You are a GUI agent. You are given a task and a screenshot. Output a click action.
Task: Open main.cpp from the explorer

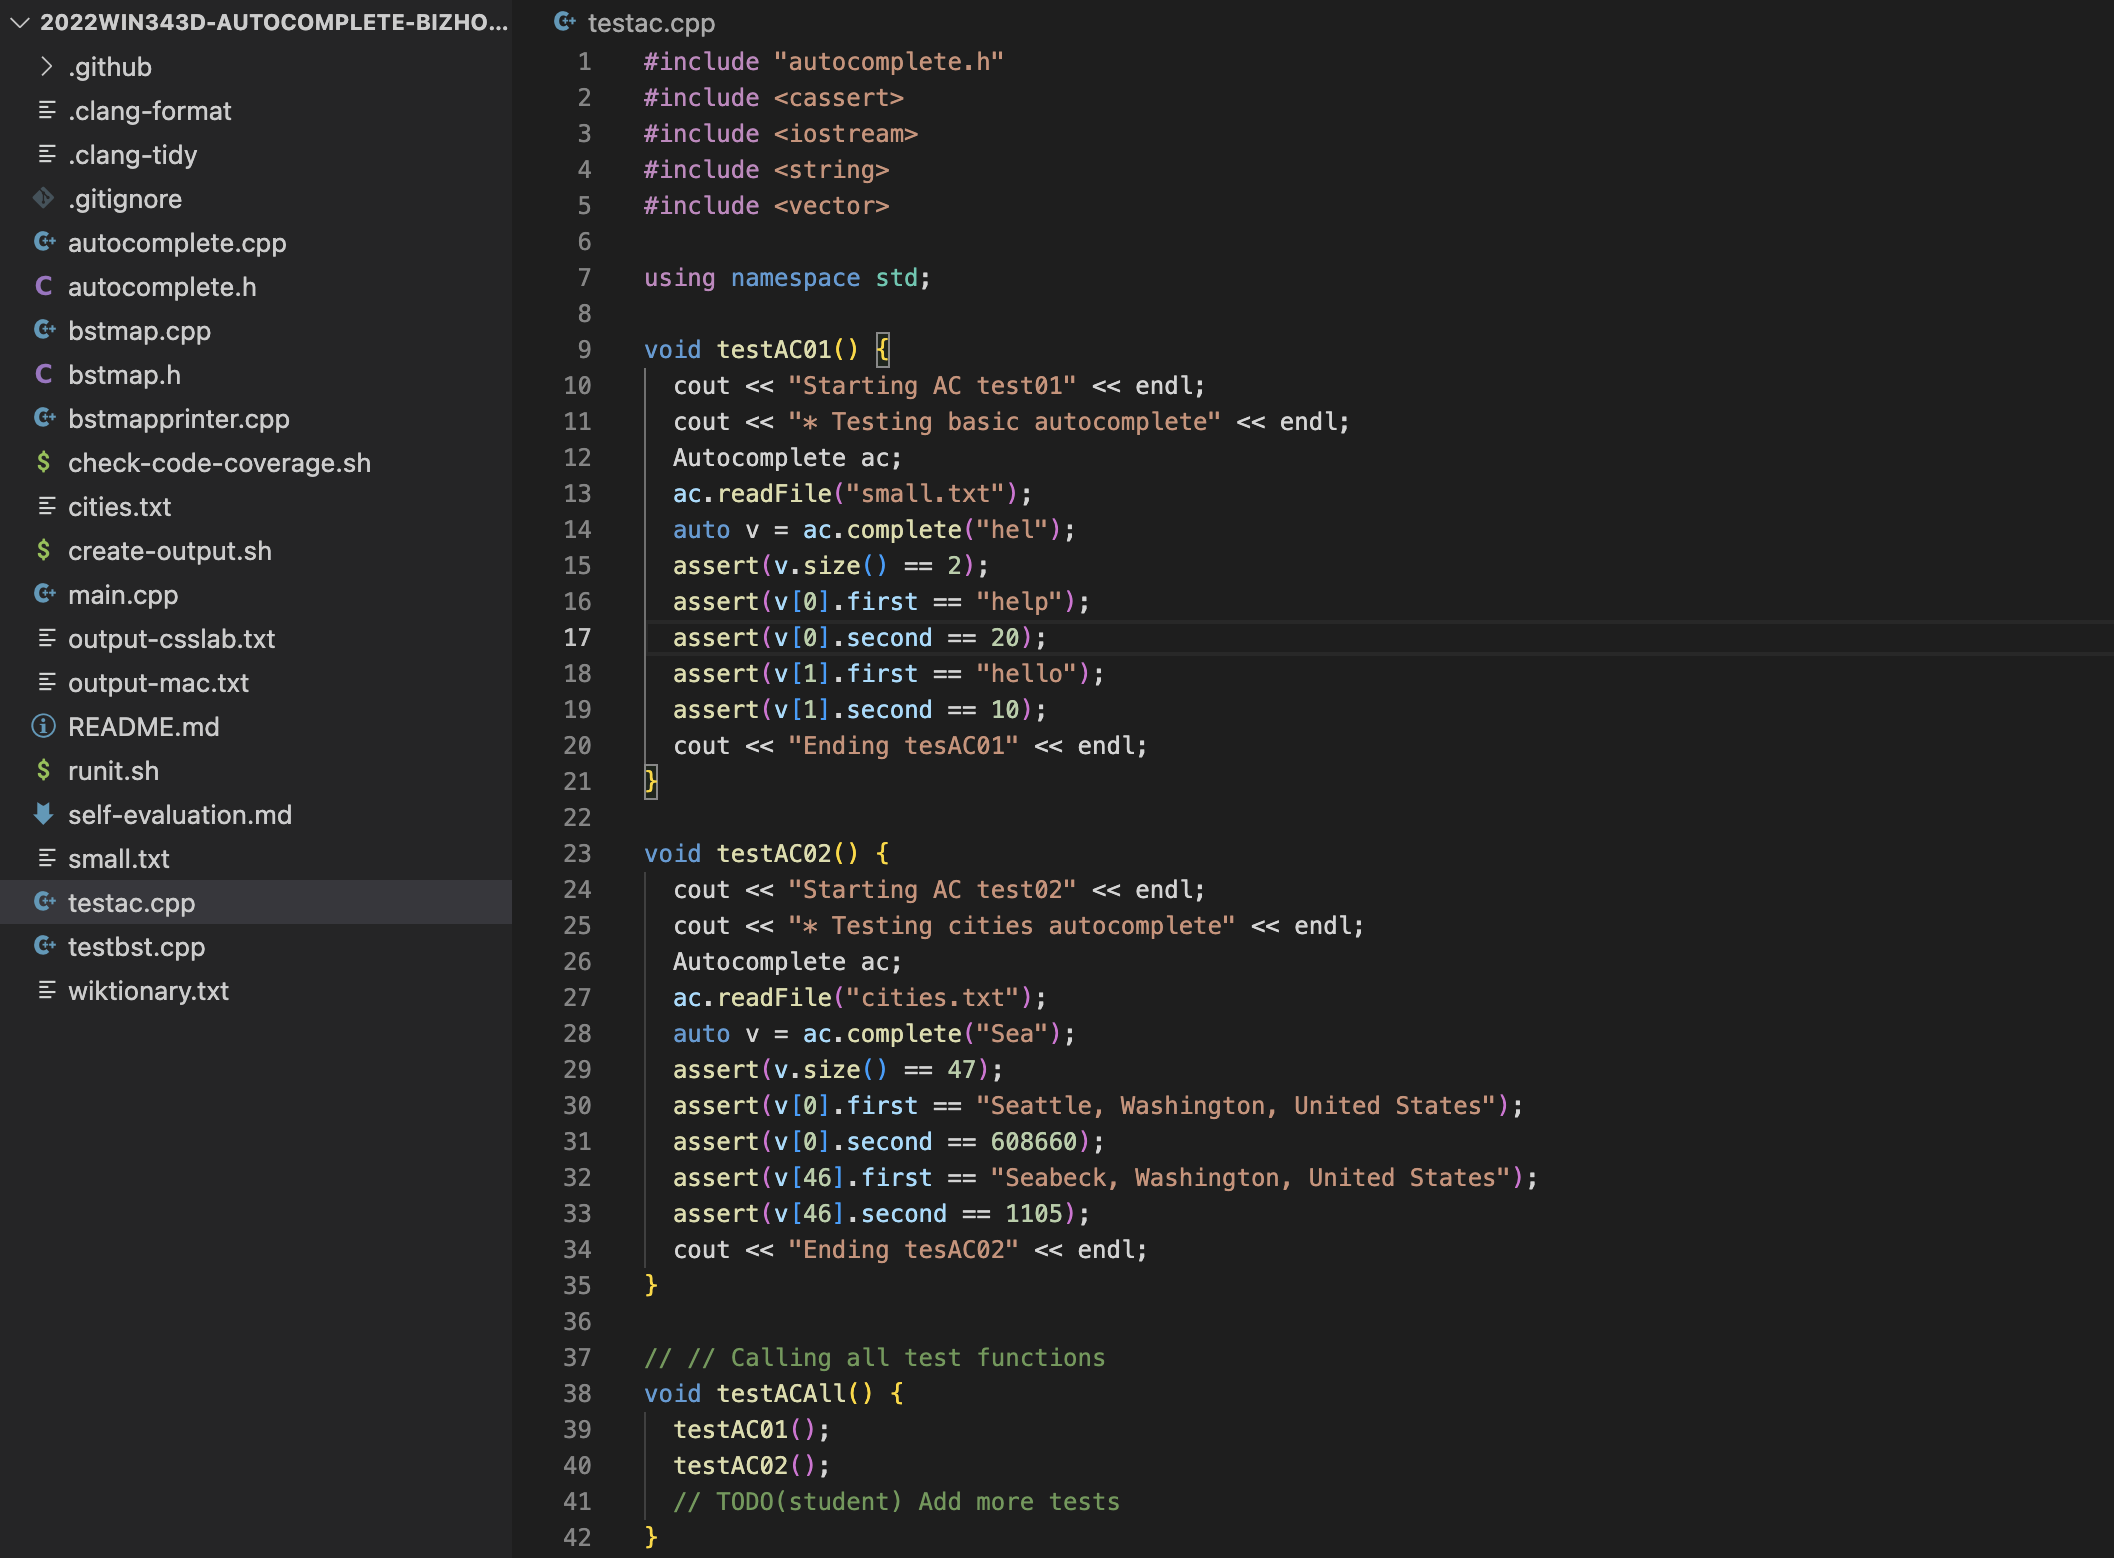click(x=125, y=594)
